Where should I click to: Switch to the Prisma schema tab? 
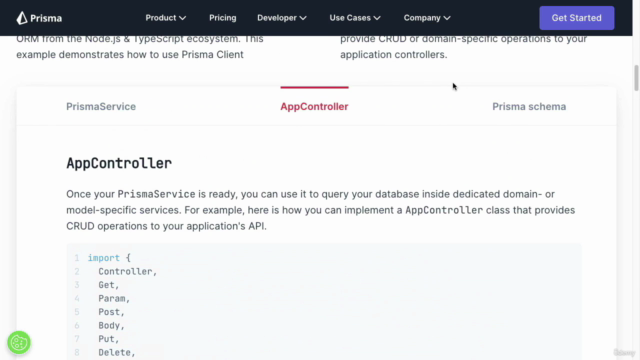529,107
